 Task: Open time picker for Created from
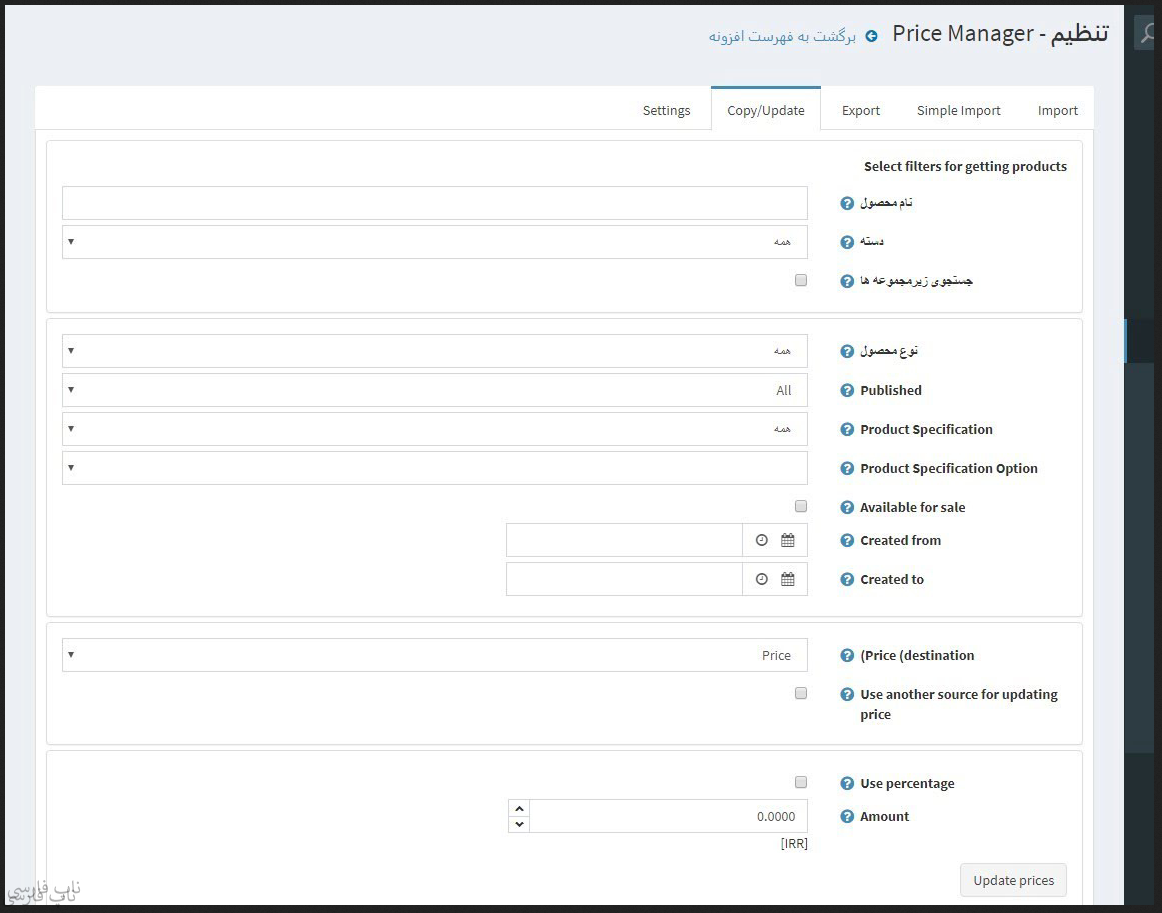762,540
